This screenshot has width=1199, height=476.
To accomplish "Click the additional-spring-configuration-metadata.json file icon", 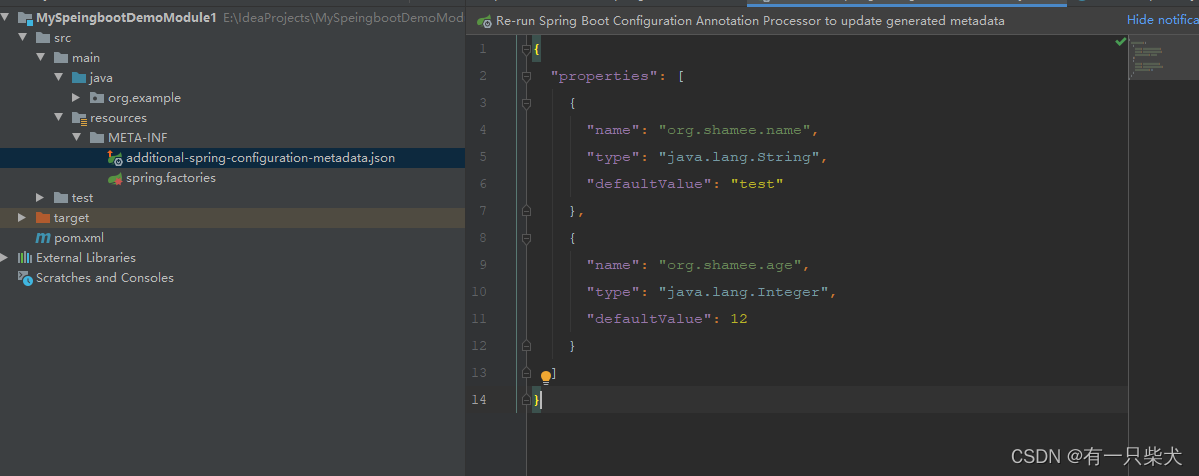I will point(115,158).
